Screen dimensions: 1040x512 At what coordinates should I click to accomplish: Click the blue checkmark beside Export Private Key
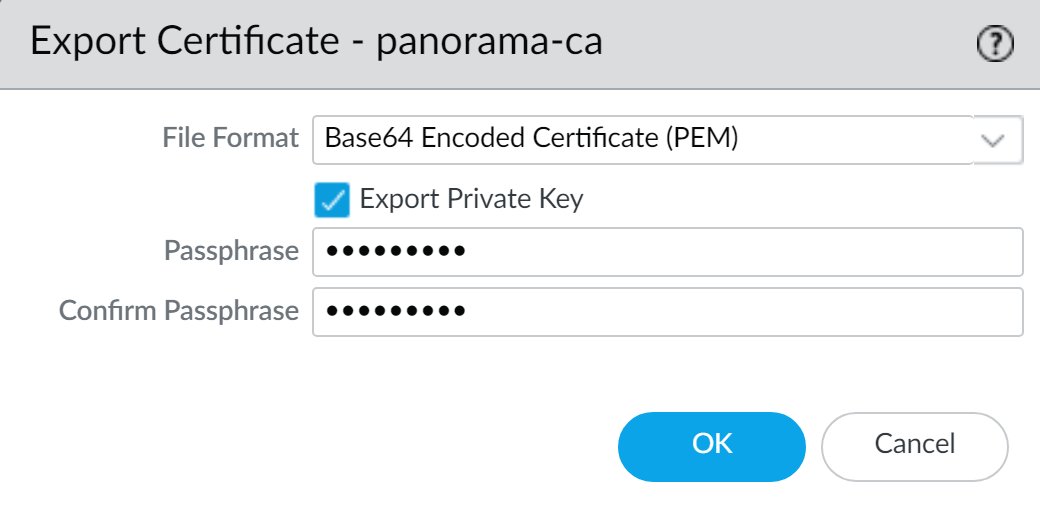tap(332, 200)
